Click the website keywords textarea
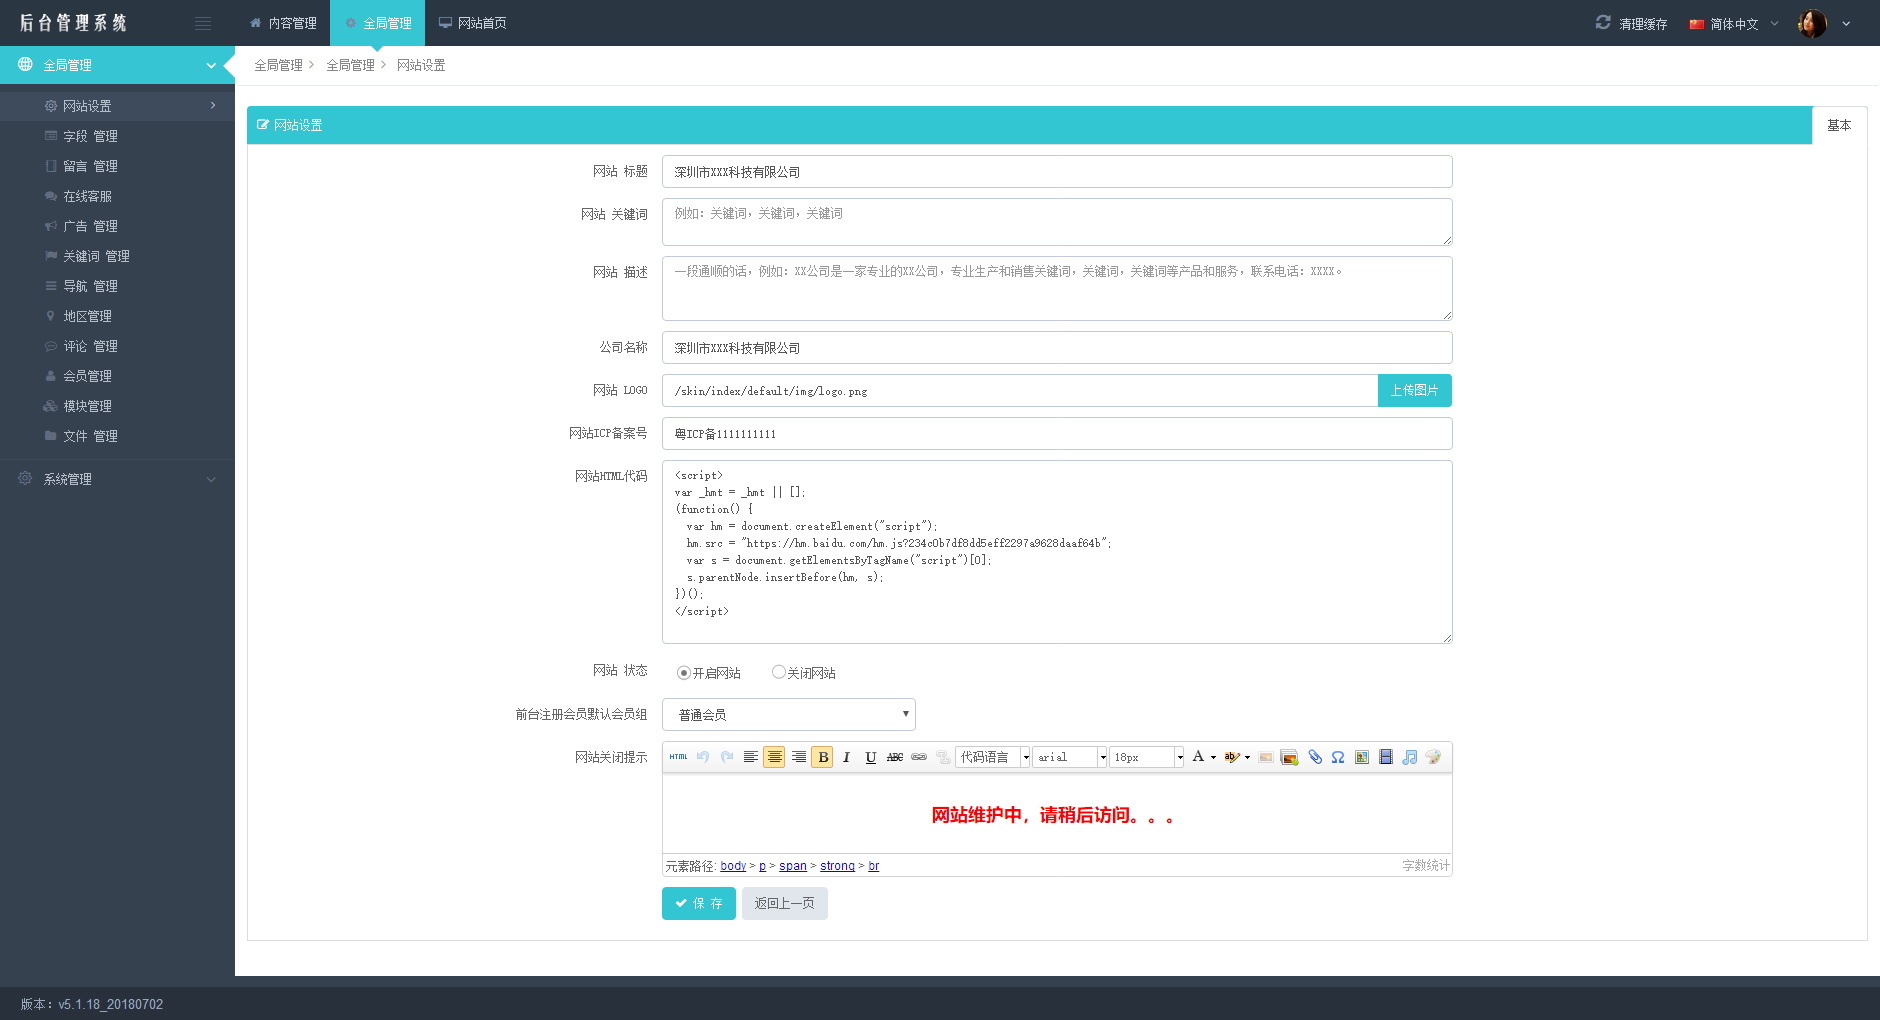Image resolution: width=1880 pixels, height=1020 pixels. coord(1057,222)
